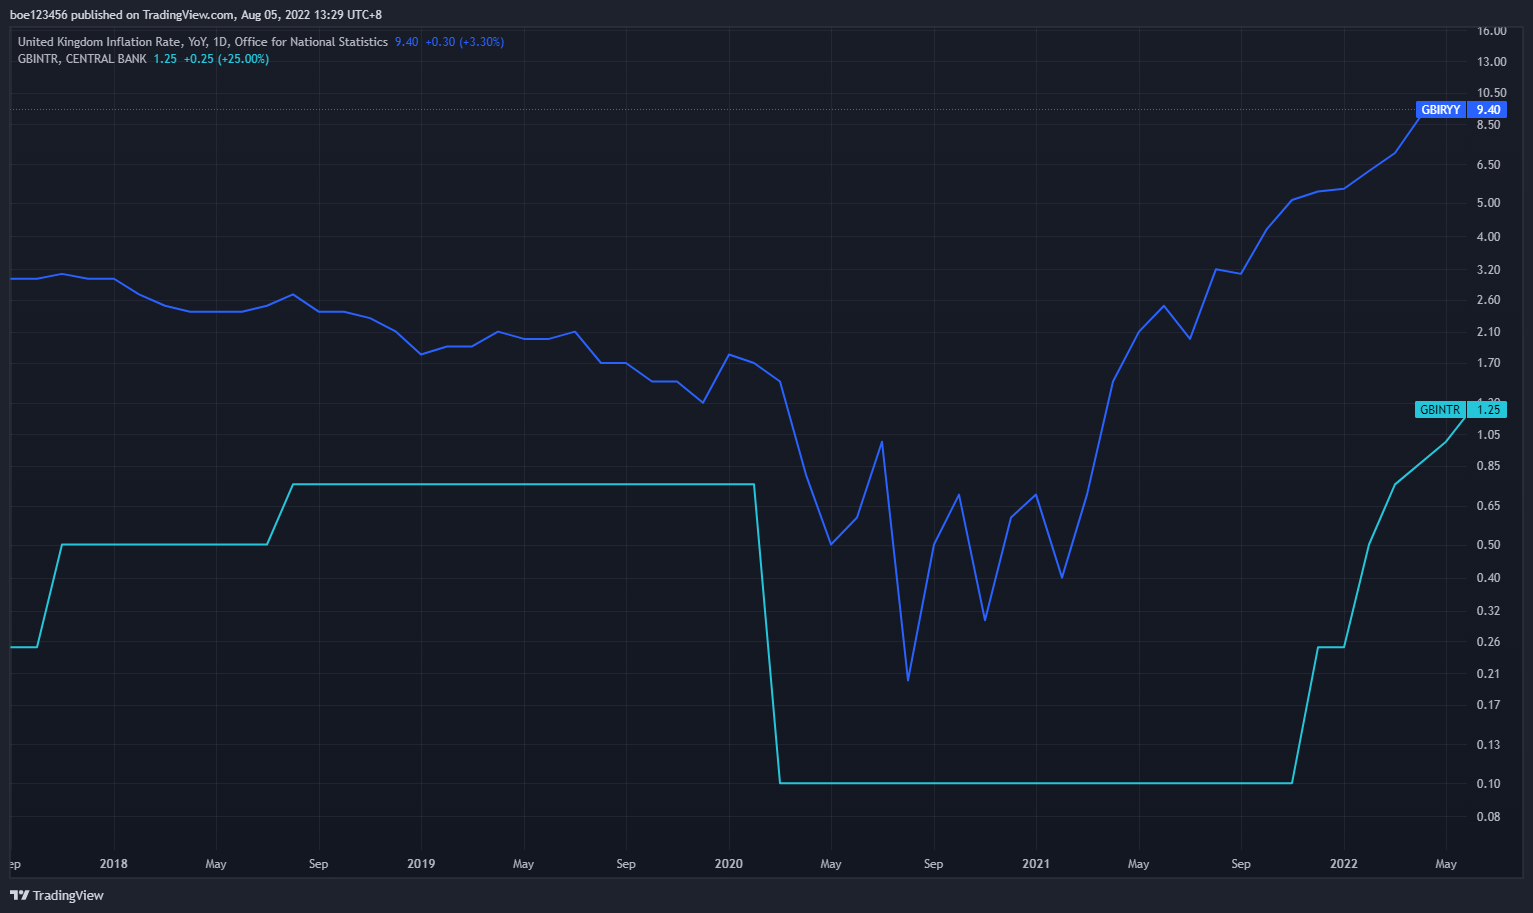The width and height of the screenshot is (1533, 913).
Task: Open the 2022 year marker on timeline
Action: coord(1344,863)
